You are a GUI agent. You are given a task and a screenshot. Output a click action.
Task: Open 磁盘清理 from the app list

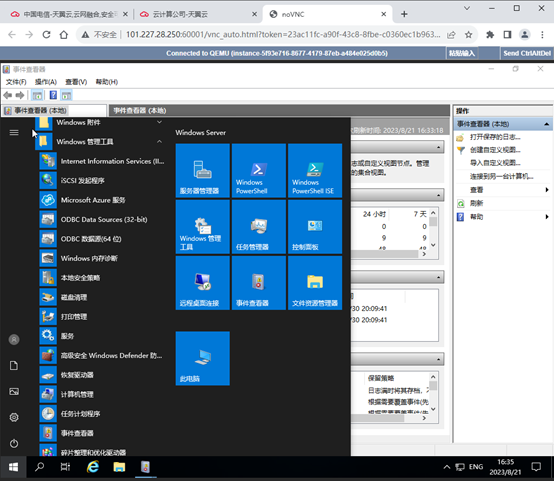click(x=102, y=297)
